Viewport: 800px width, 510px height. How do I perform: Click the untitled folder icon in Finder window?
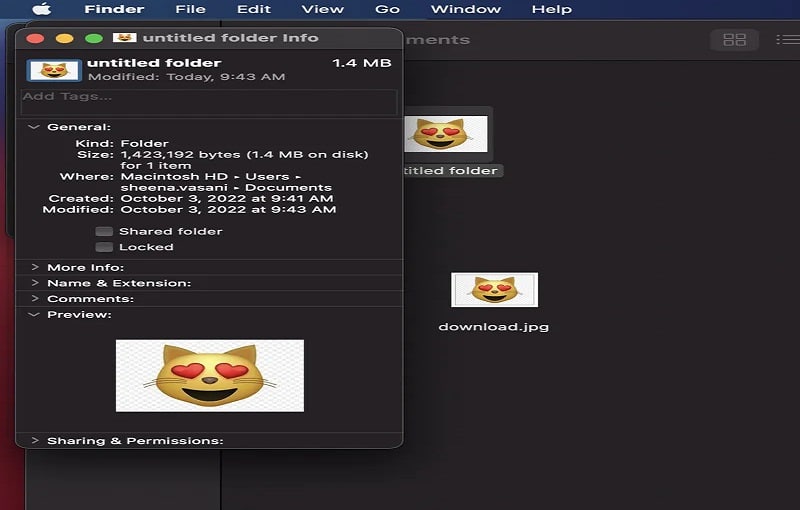pos(446,134)
